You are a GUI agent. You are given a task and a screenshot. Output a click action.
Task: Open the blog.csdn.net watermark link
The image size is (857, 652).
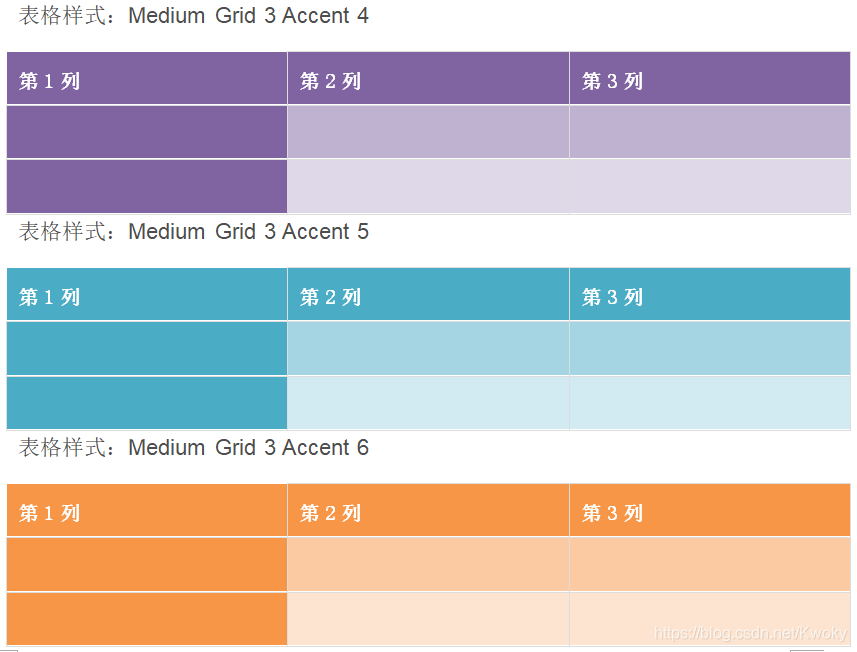pos(750,633)
